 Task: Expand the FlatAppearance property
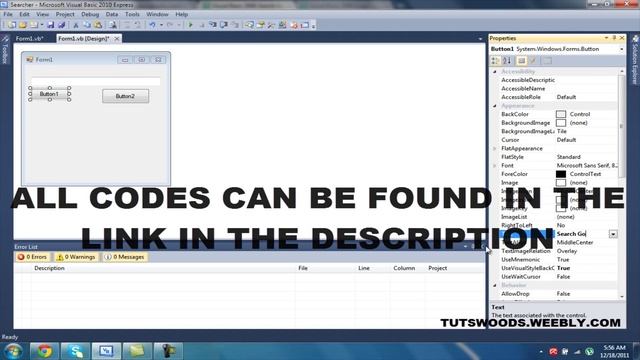tap(495, 149)
